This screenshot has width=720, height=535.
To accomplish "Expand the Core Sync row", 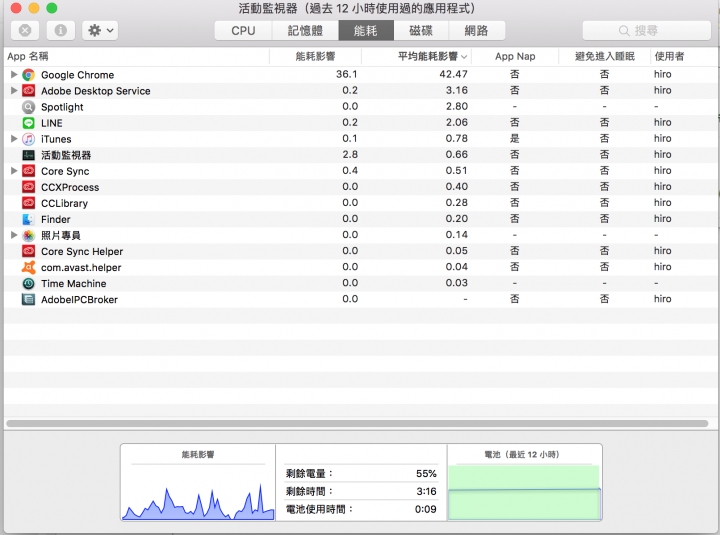I will 14,171.
